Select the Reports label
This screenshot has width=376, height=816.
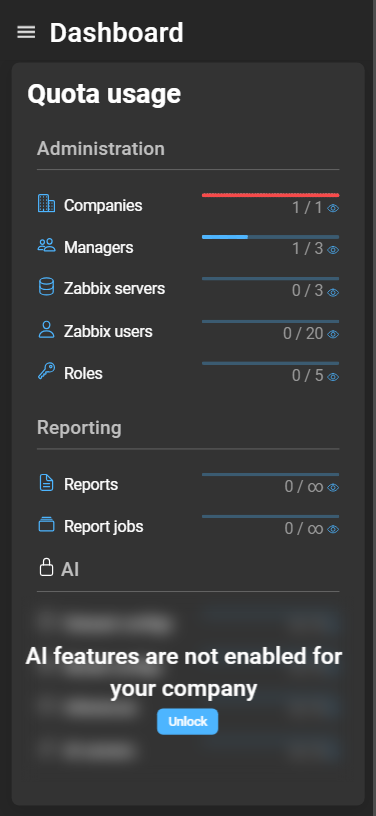point(91,484)
